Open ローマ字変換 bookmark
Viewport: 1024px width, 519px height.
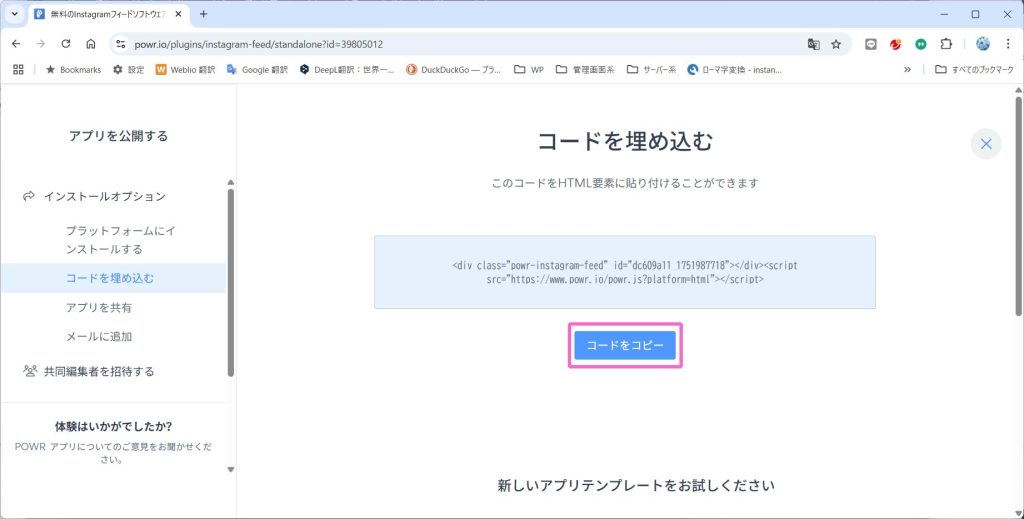735,69
